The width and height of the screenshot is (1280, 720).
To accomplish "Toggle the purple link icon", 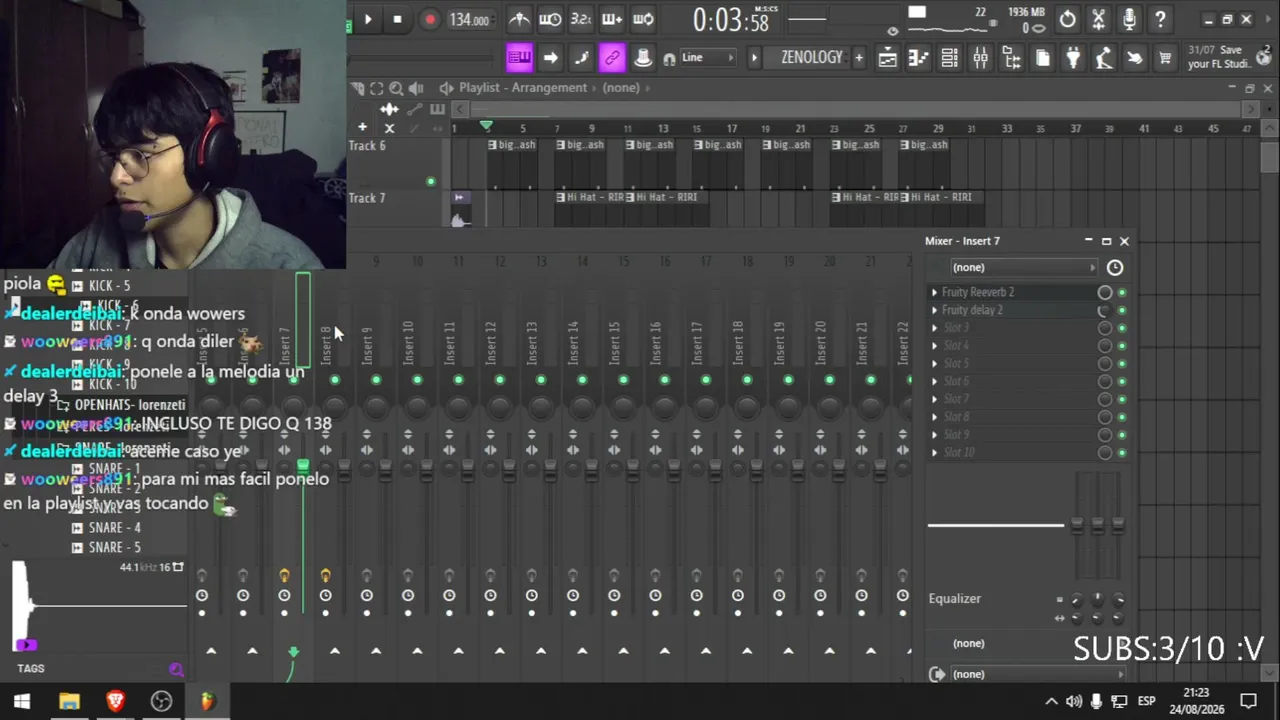I will [x=612, y=58].
